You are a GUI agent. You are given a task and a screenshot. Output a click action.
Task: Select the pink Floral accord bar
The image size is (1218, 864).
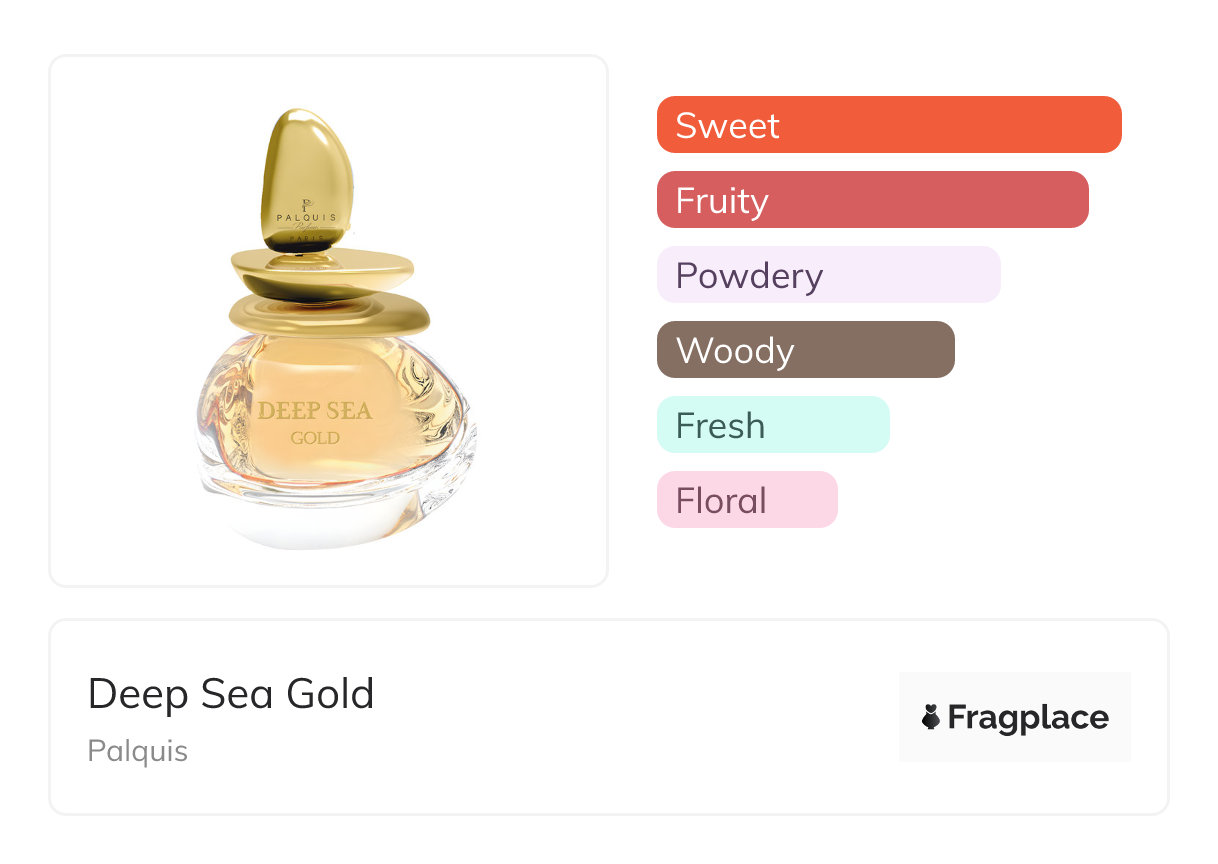point(747,500)
